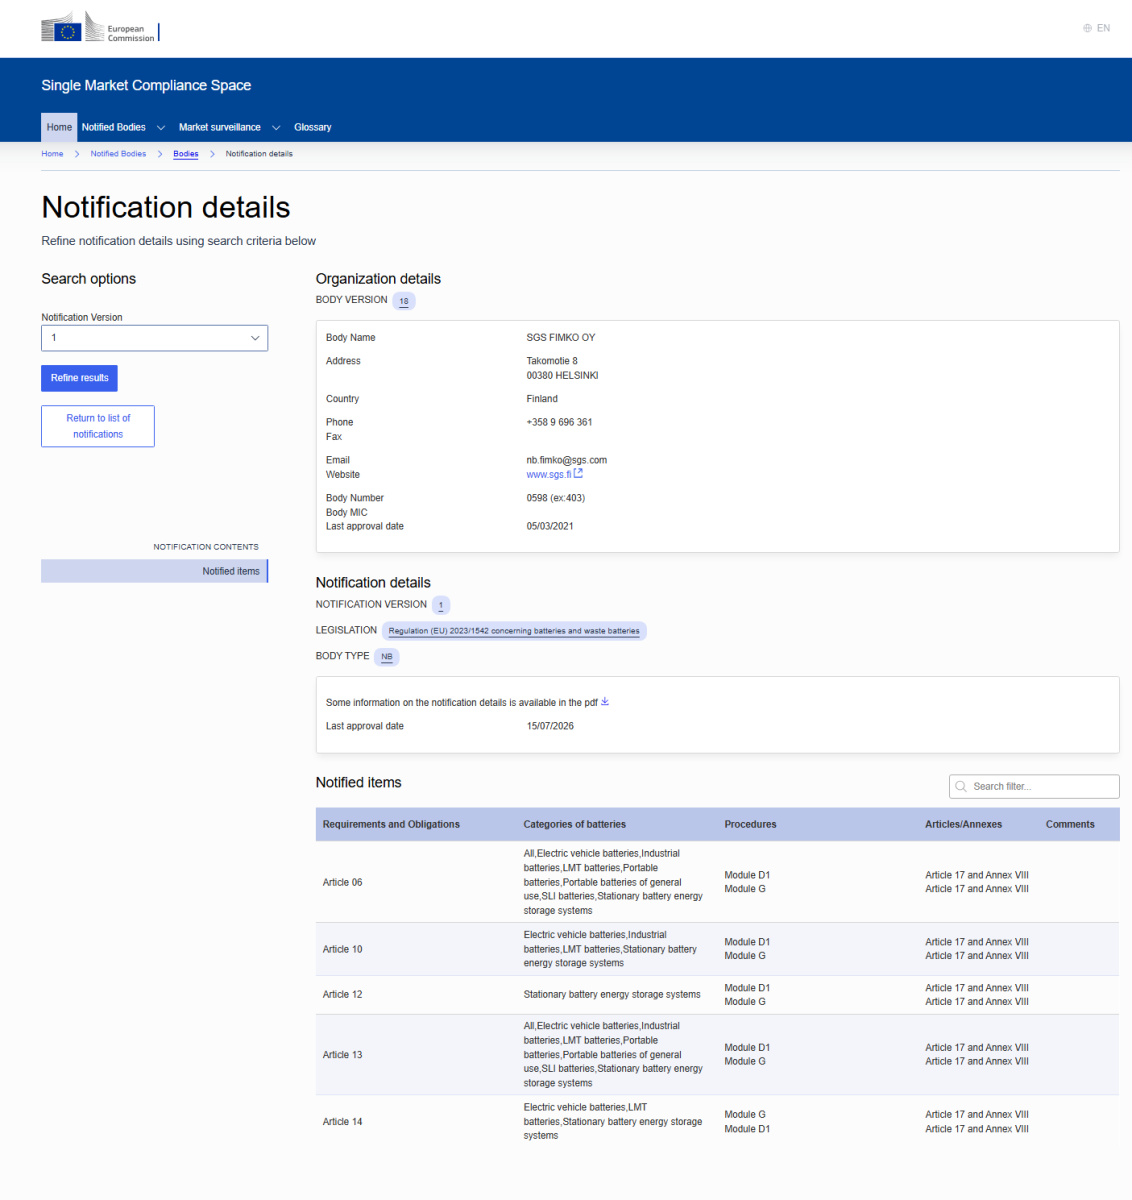Screen dimensions: 1132x1200
Task: Select the Article 14 row cell
Action: [343, 1122]
